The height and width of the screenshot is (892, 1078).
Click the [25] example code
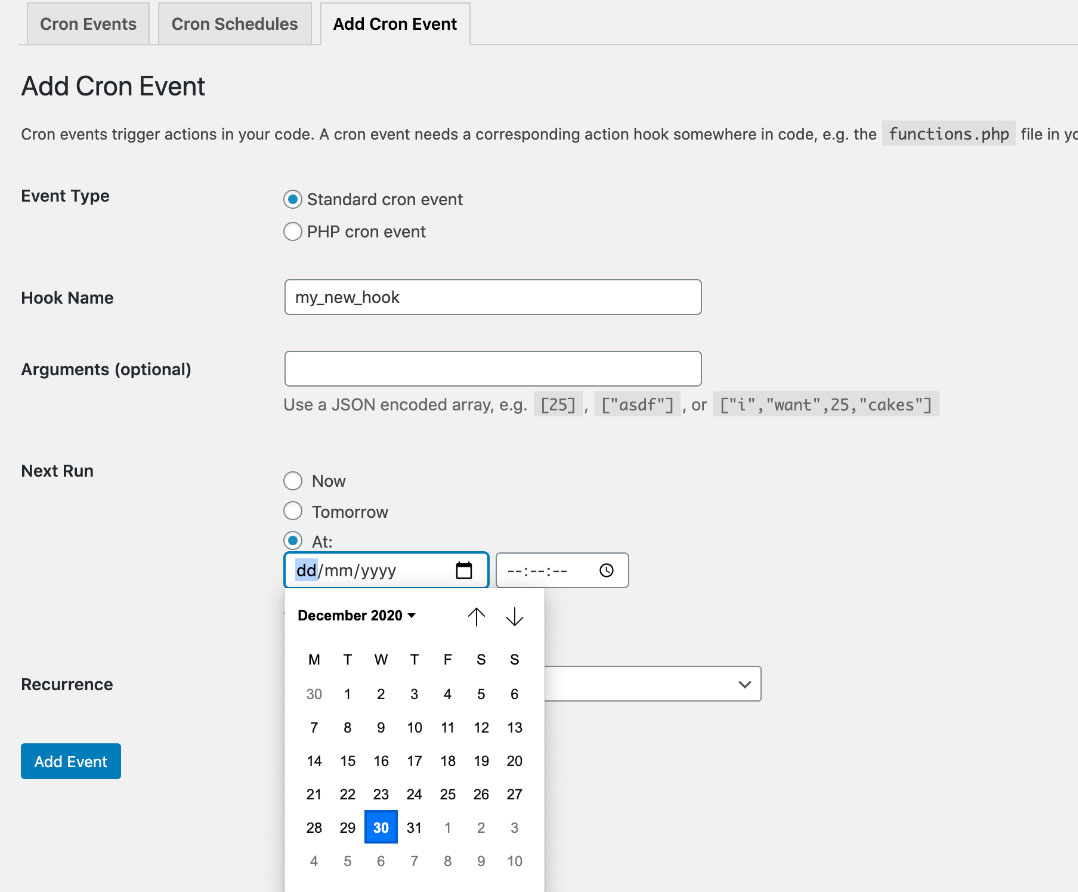[558, 404]
